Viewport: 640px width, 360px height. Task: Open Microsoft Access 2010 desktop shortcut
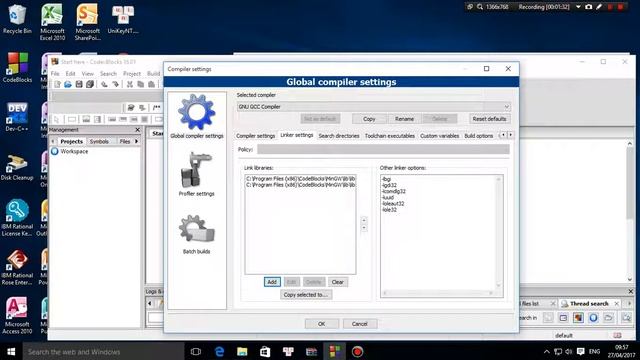(17, 316)
